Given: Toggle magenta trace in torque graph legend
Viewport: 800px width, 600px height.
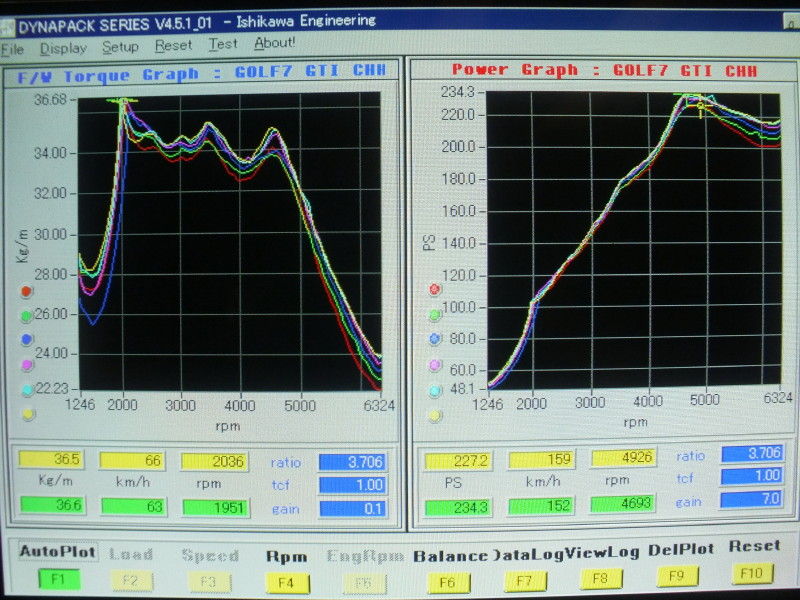Looking at the screenshot, I should click(x=27, y=365).
